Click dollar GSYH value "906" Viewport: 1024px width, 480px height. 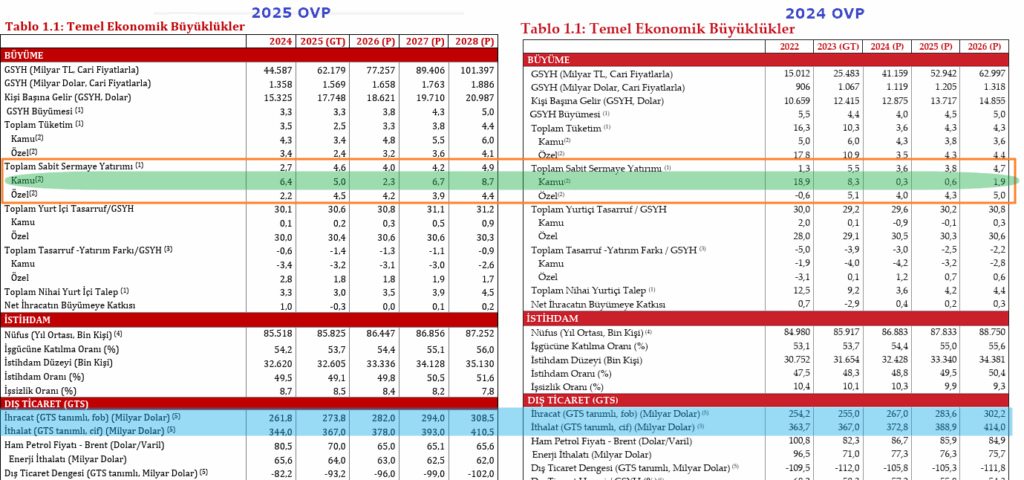[x=802, y=88]
